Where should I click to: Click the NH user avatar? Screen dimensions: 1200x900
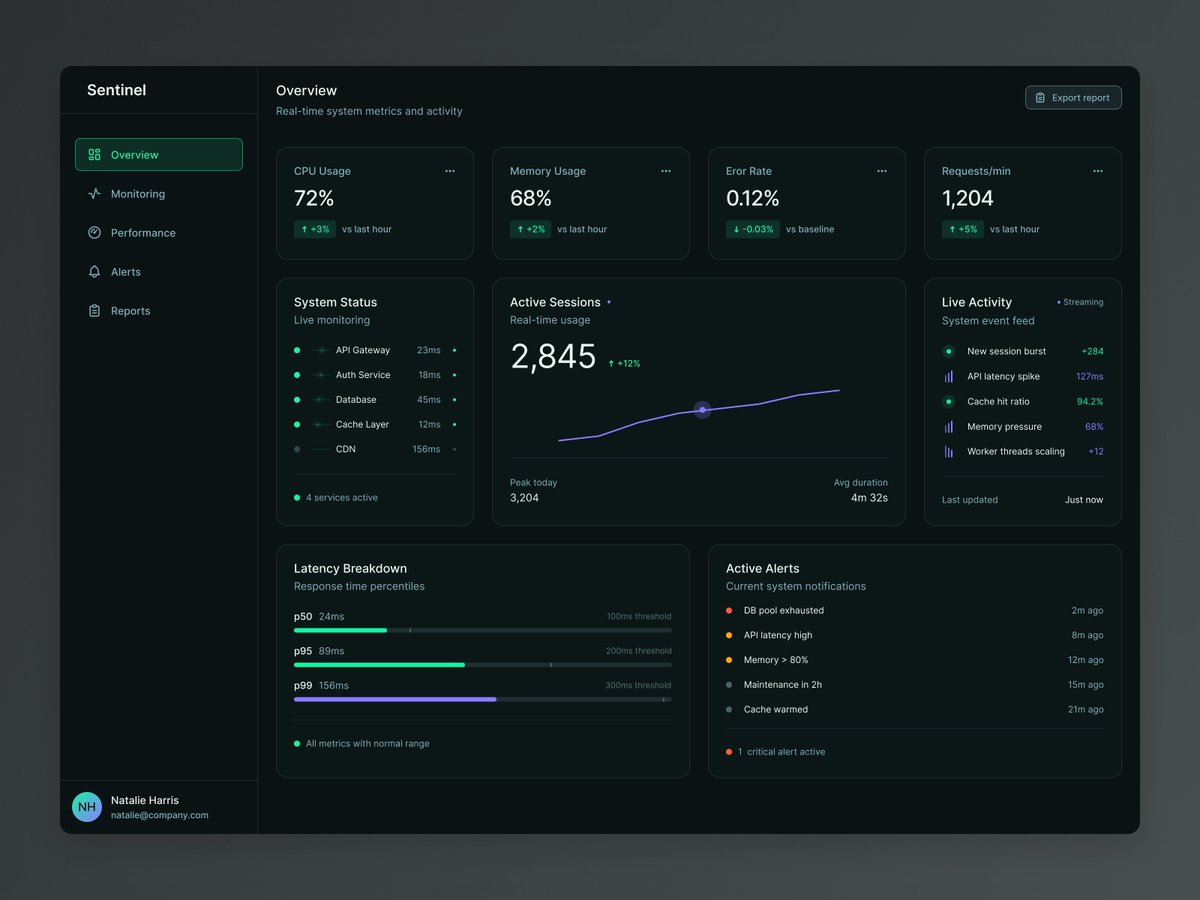click(87, 807)
